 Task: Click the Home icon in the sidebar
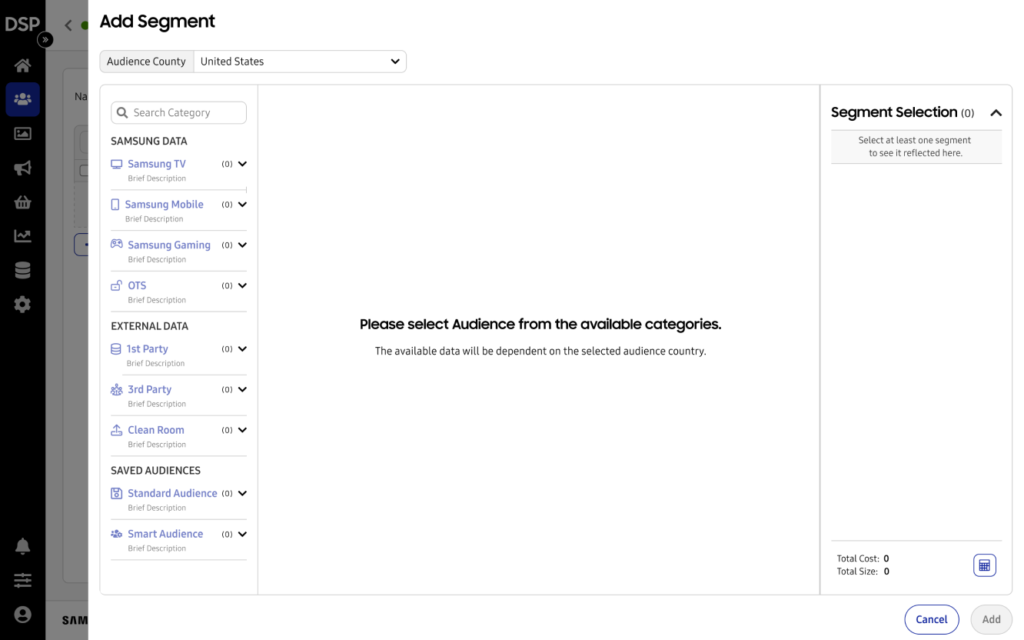point(22,66)
